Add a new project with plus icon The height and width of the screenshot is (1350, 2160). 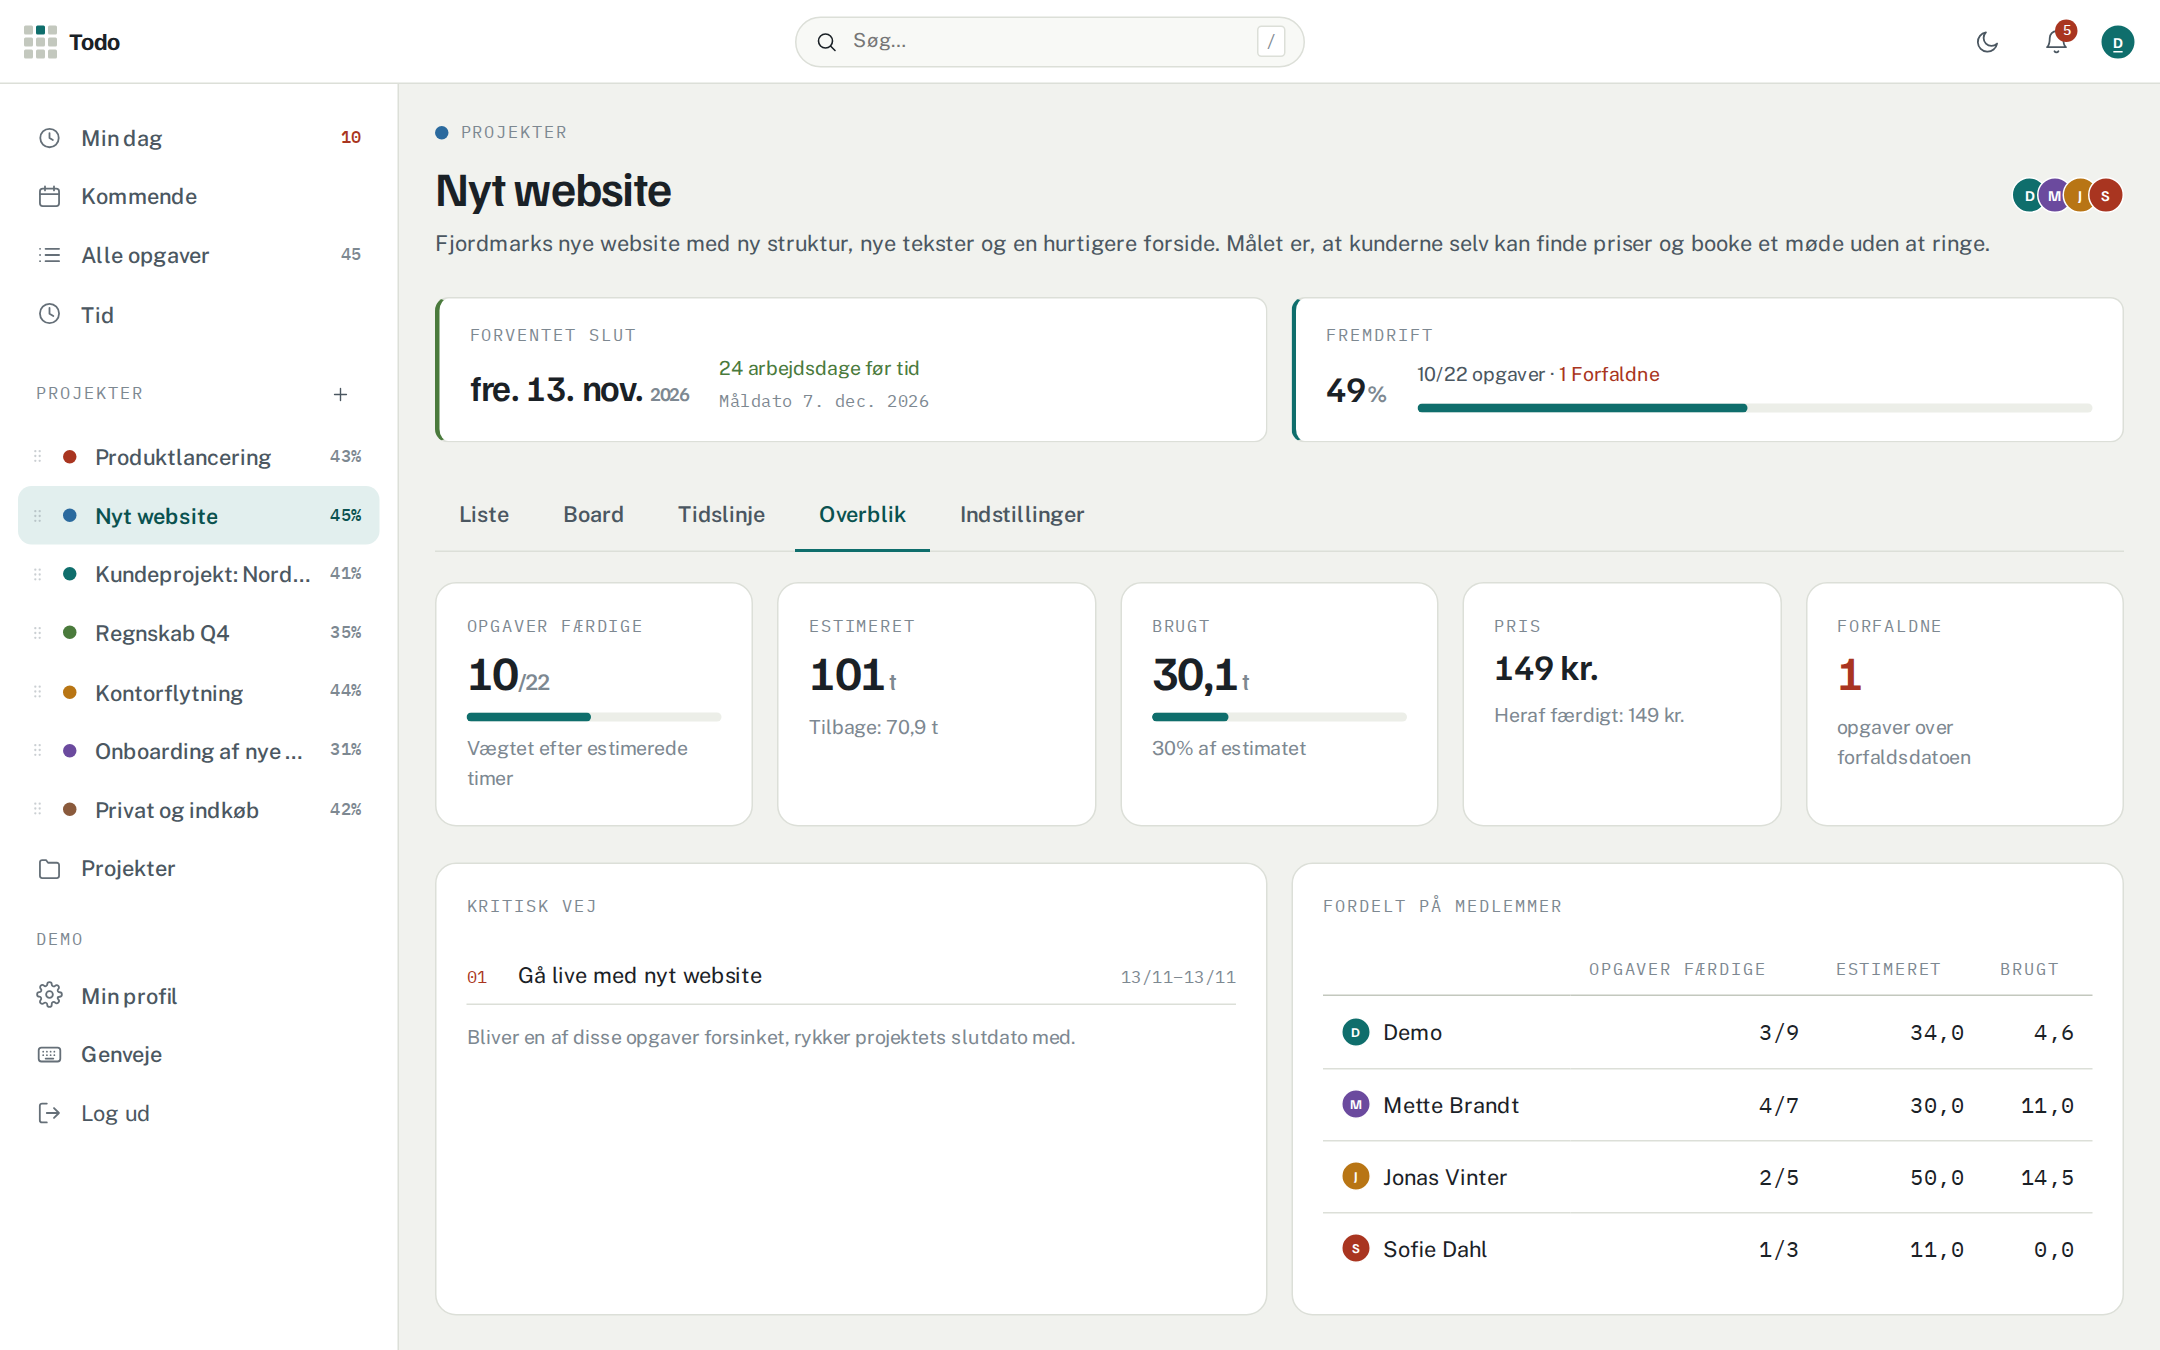coord(340,395)
